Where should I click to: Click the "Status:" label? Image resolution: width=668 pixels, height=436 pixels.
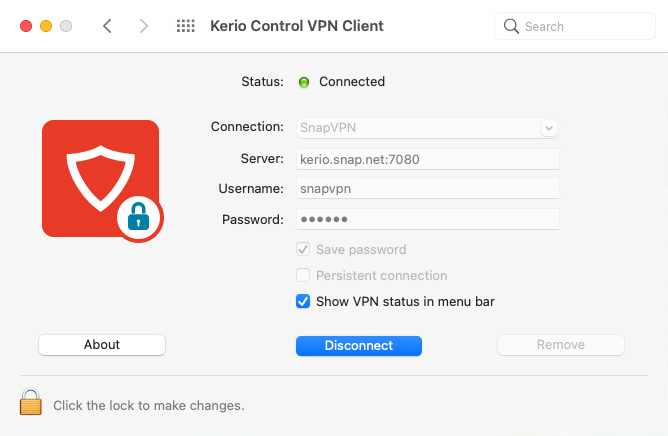coord(262,81)
